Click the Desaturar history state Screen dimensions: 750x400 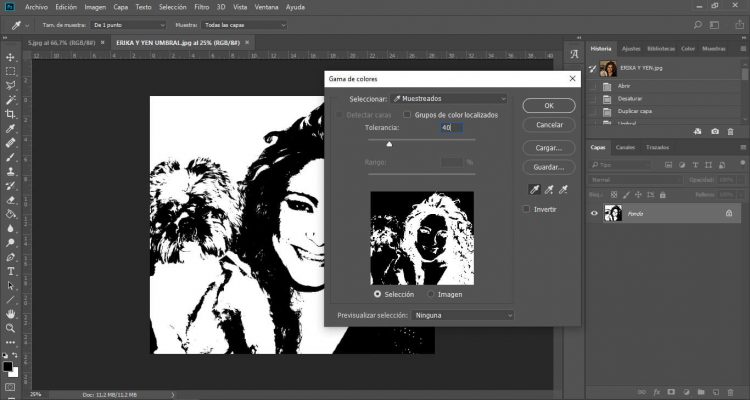(x=629, y=99)
